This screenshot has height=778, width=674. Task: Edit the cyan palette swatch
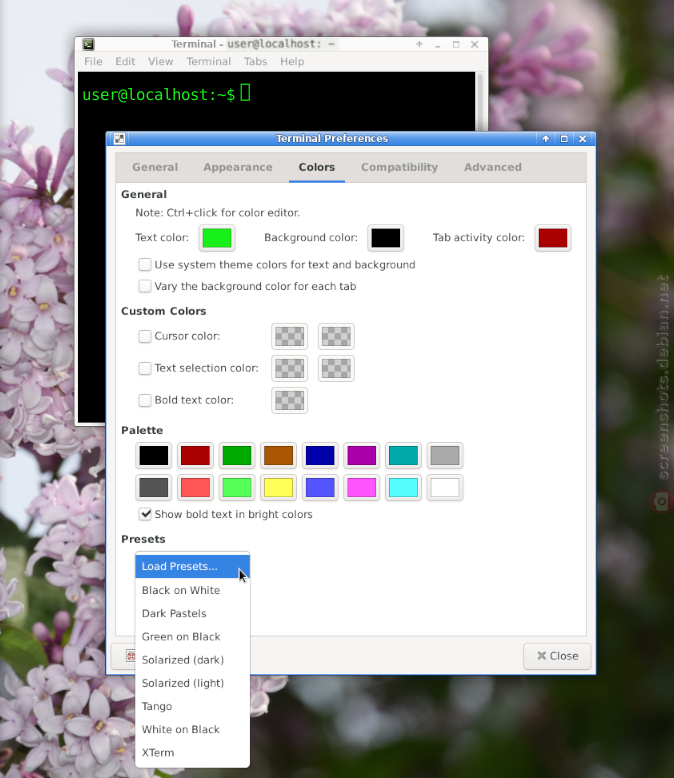coord(403,488)
